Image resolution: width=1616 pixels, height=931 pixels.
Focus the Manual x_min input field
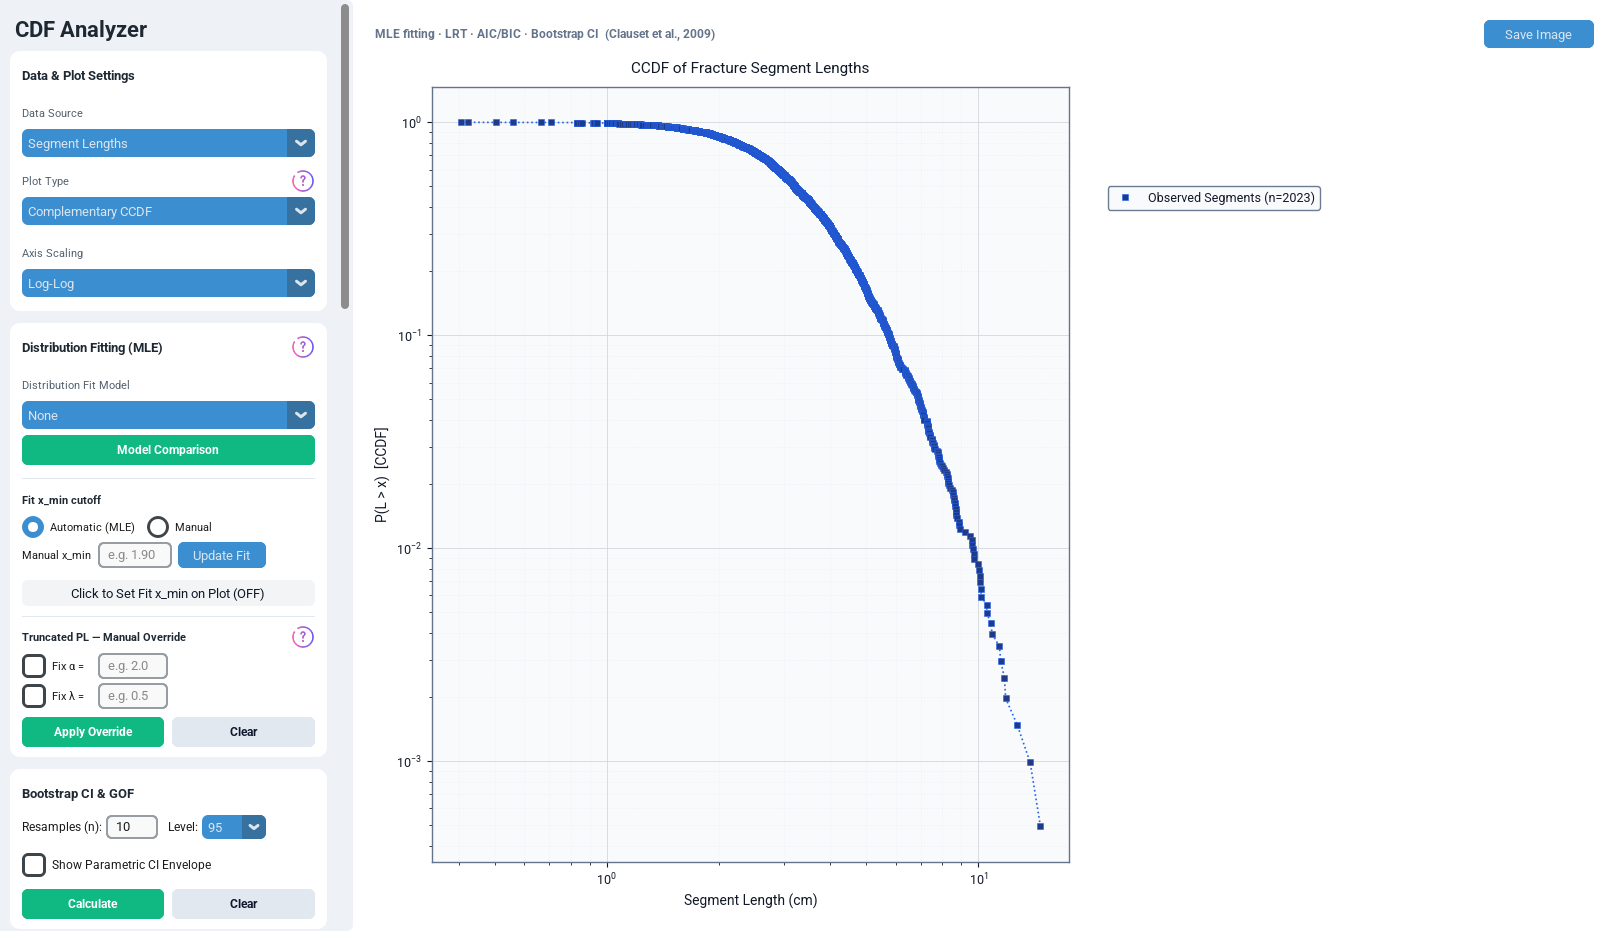pyautogui.click(x=135, y=555)
